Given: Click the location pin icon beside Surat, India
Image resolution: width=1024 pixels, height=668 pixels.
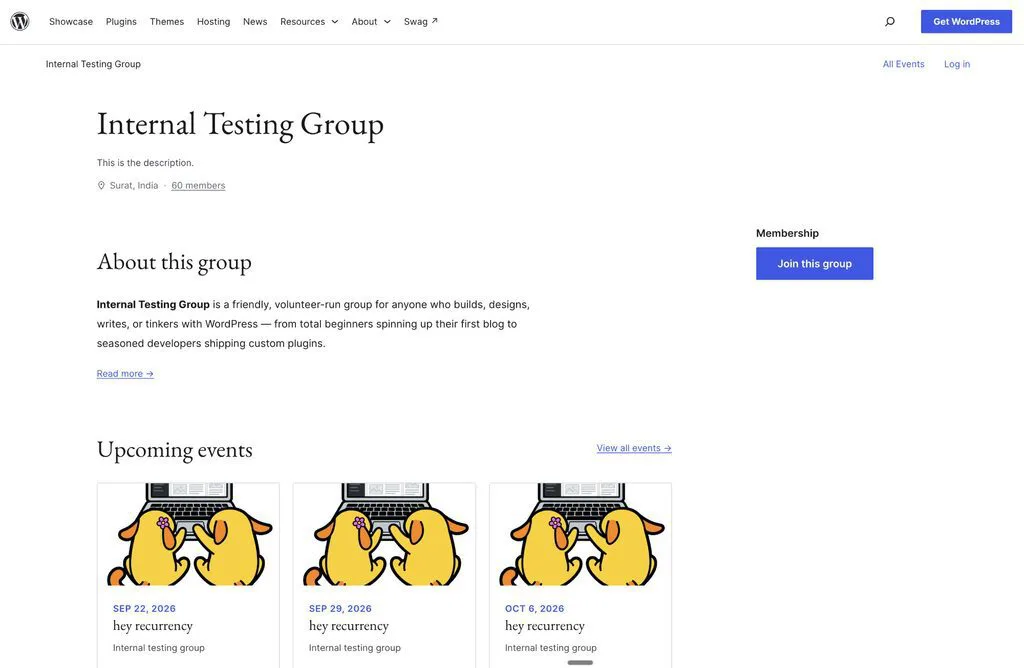Looking at the screenshot, I should tap(101, 185).
